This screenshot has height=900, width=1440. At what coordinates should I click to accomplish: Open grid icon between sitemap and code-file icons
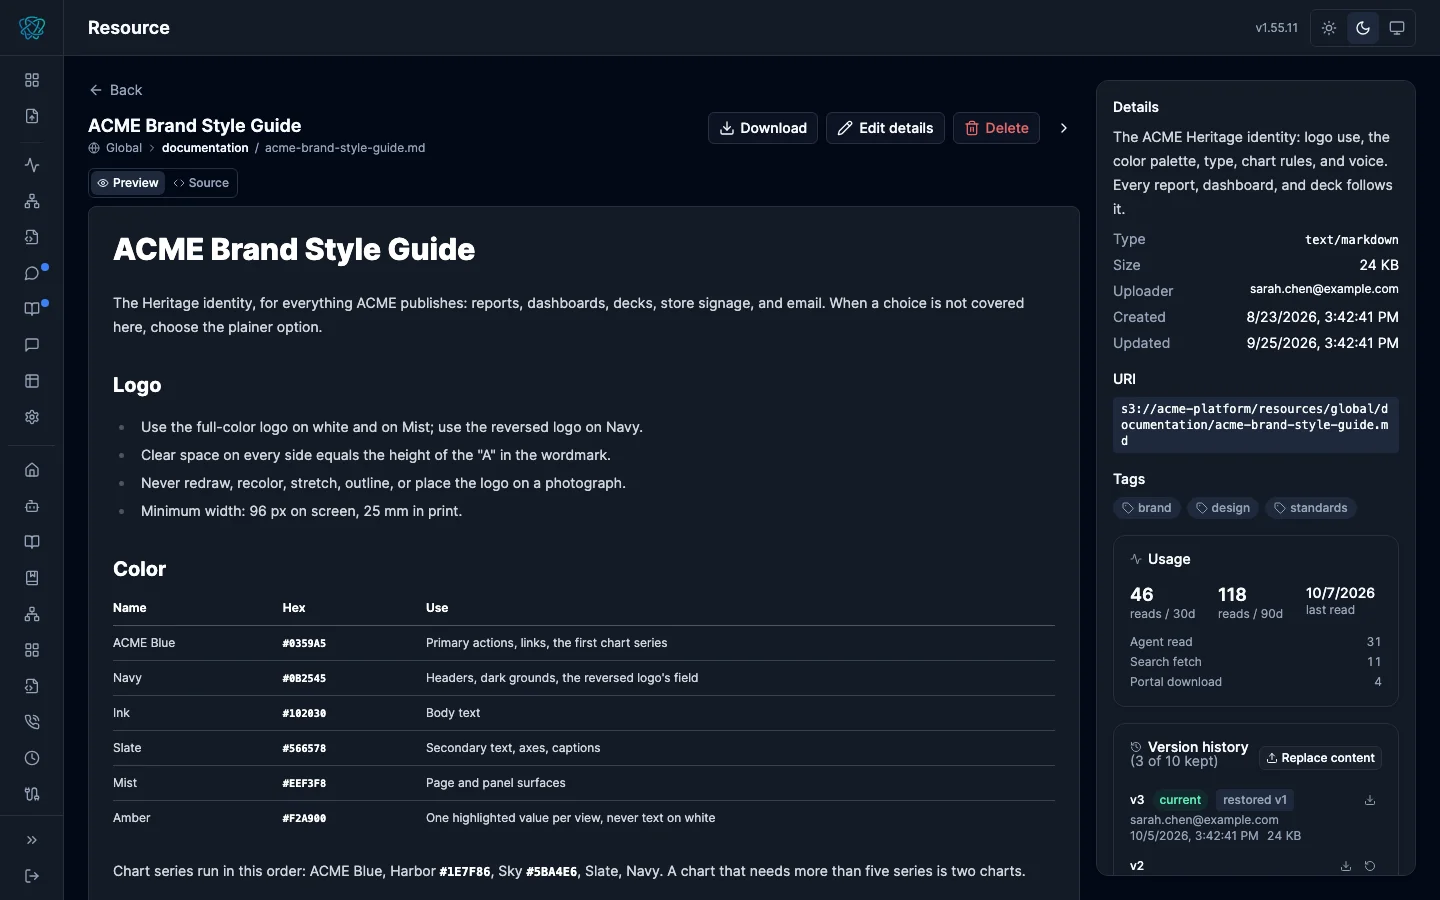tap(32, 650)
